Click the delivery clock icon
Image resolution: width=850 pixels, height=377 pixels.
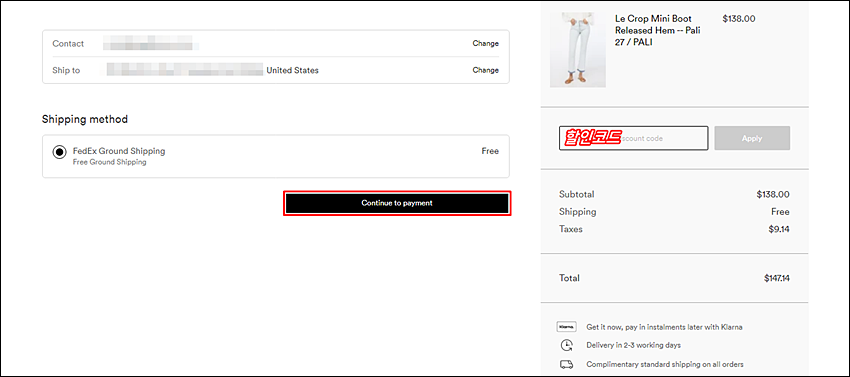(566, 345)
